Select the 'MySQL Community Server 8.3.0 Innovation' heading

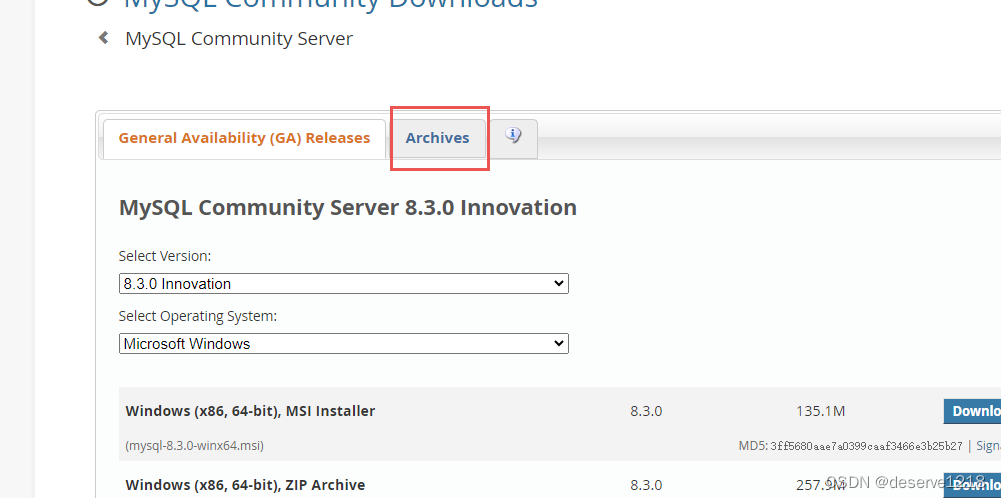348,208
